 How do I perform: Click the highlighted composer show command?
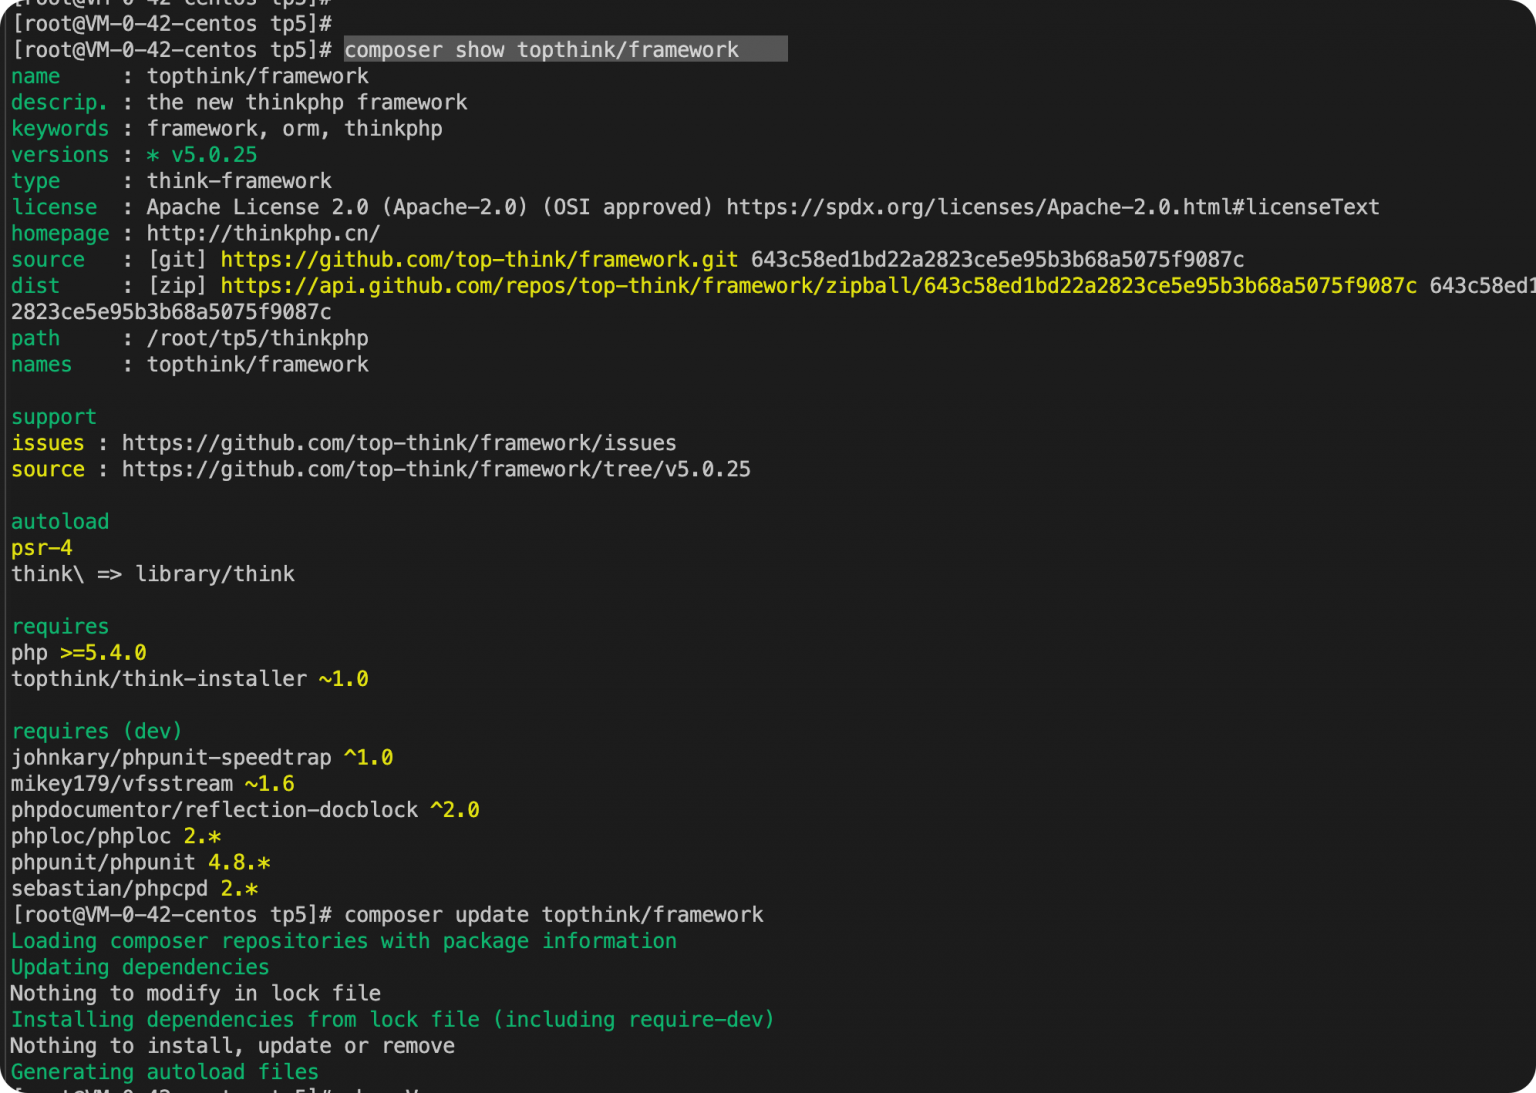tap(541, 50)
